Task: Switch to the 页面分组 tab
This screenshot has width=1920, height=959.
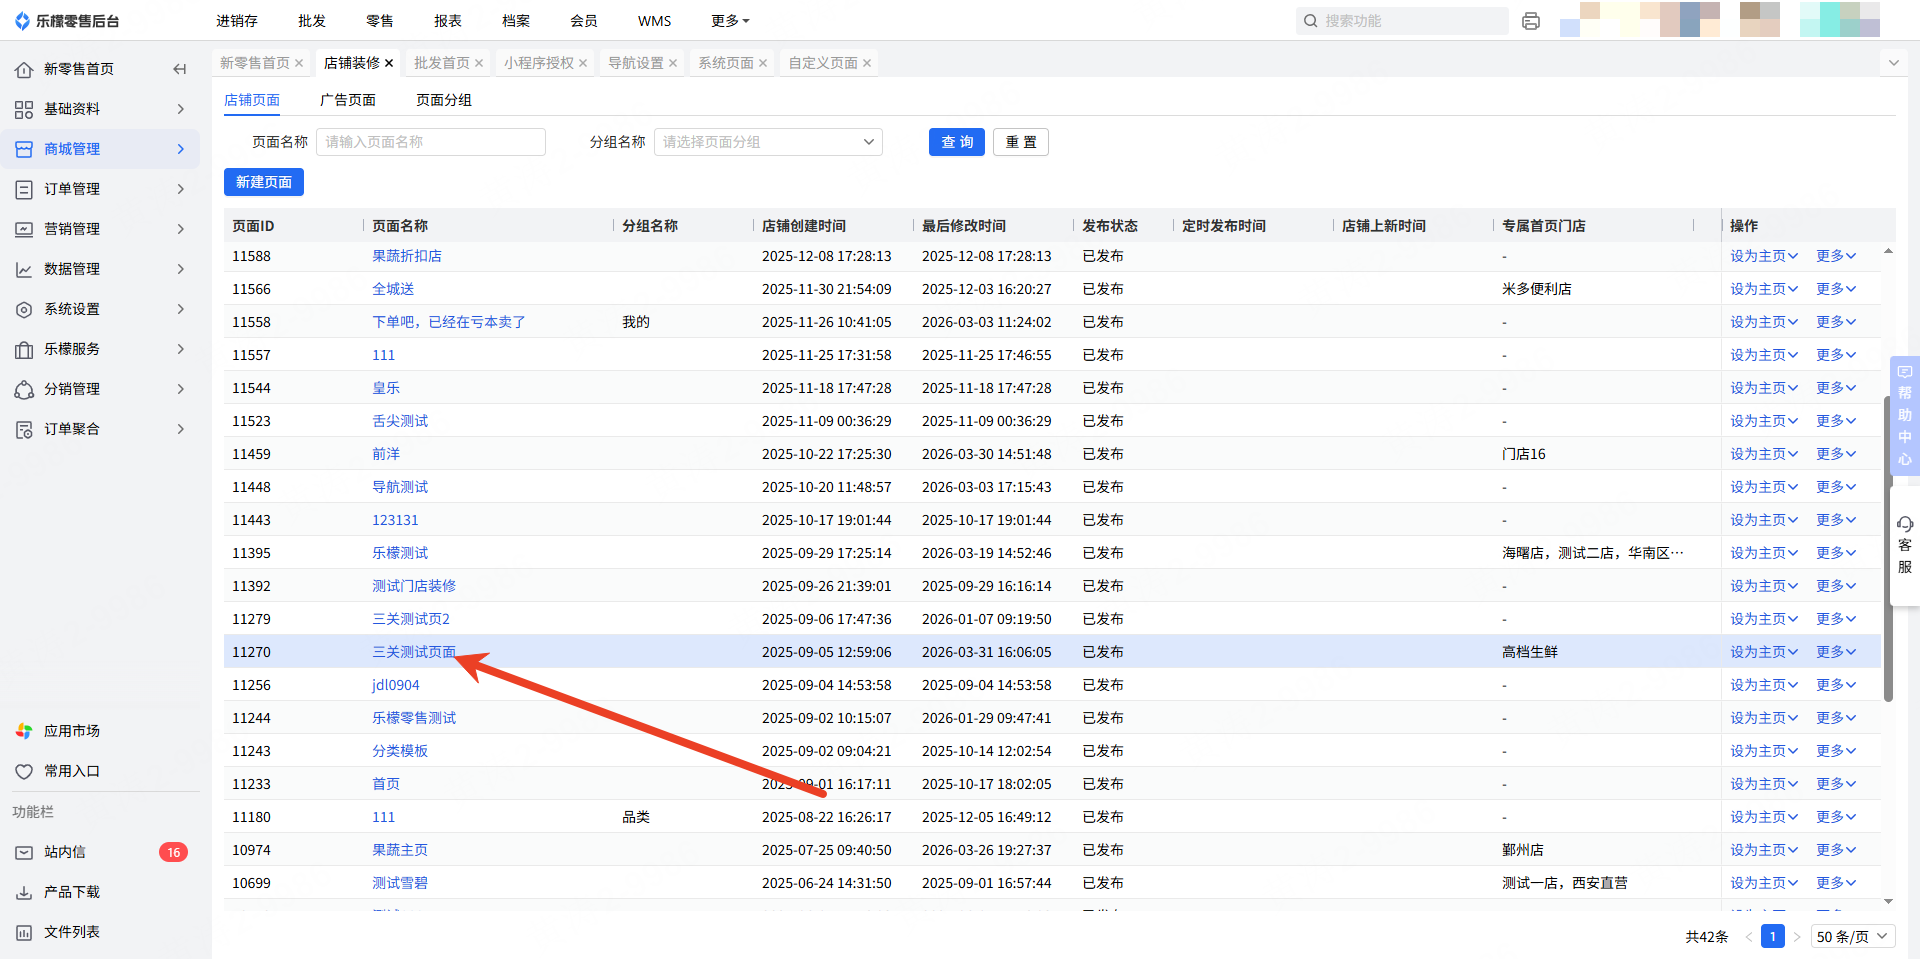Action: (444, 100)
